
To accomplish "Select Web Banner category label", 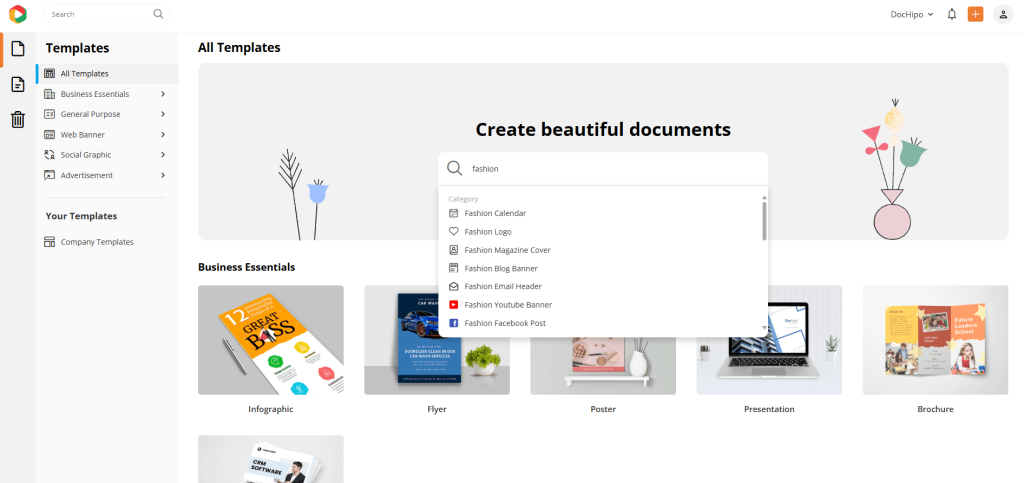I will coord(82,134).
